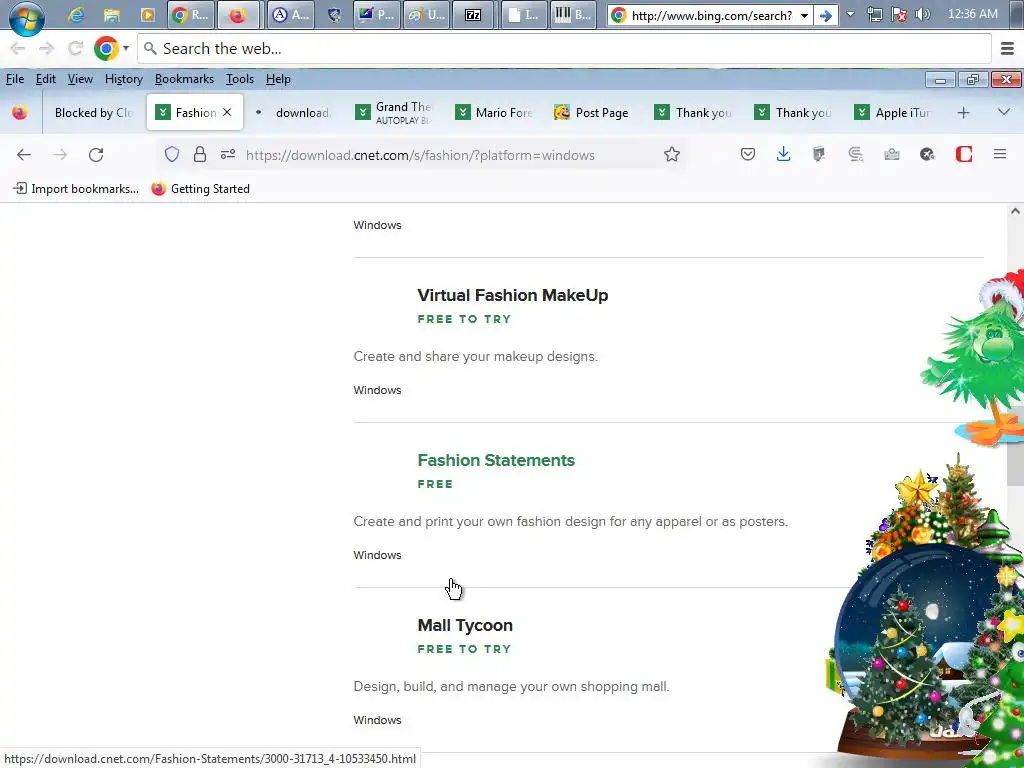This screenshot has height=768, width=1024.
Task: Switch to Blocked by Cloudflare tab
Action: click(93, 112)
